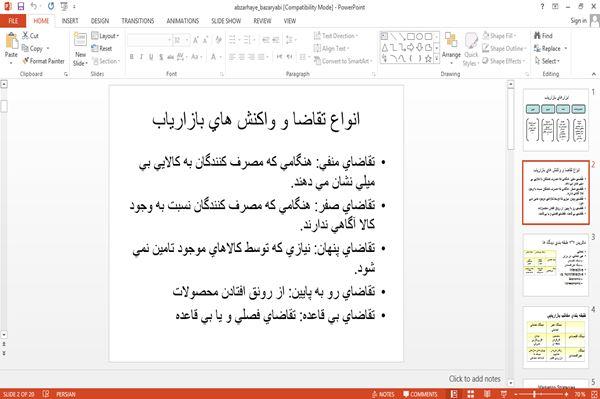600x399 pixels.
Task: Open the Text Direction dropdown
Action: tap(336, 36)
